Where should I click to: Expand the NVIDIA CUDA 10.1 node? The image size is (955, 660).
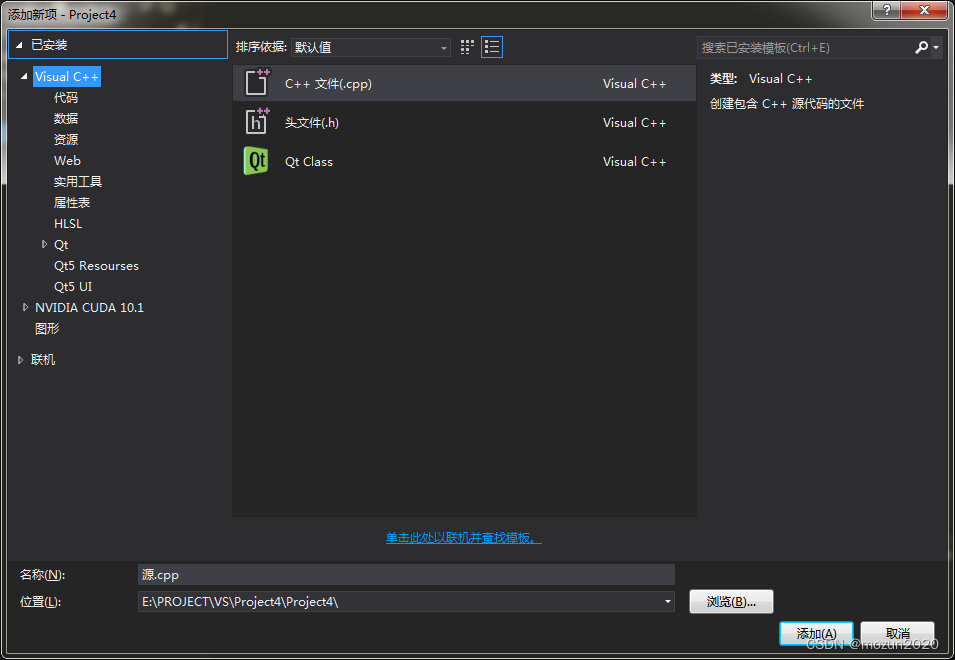[x=25, y=307]
